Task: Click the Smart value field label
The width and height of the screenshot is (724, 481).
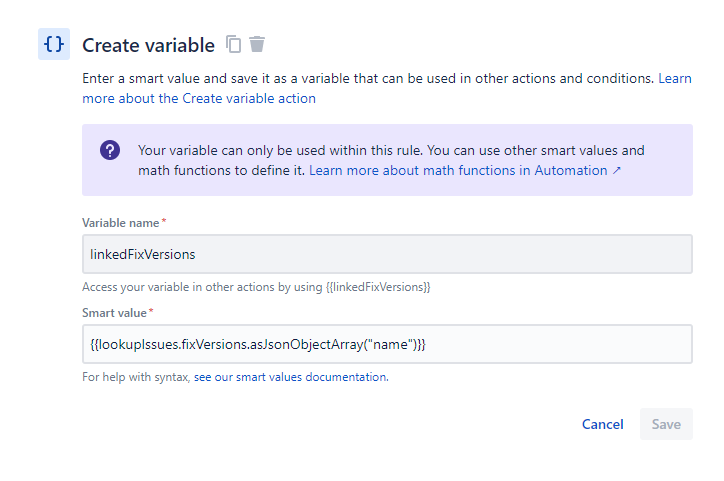Action: (x=114, y=313)
